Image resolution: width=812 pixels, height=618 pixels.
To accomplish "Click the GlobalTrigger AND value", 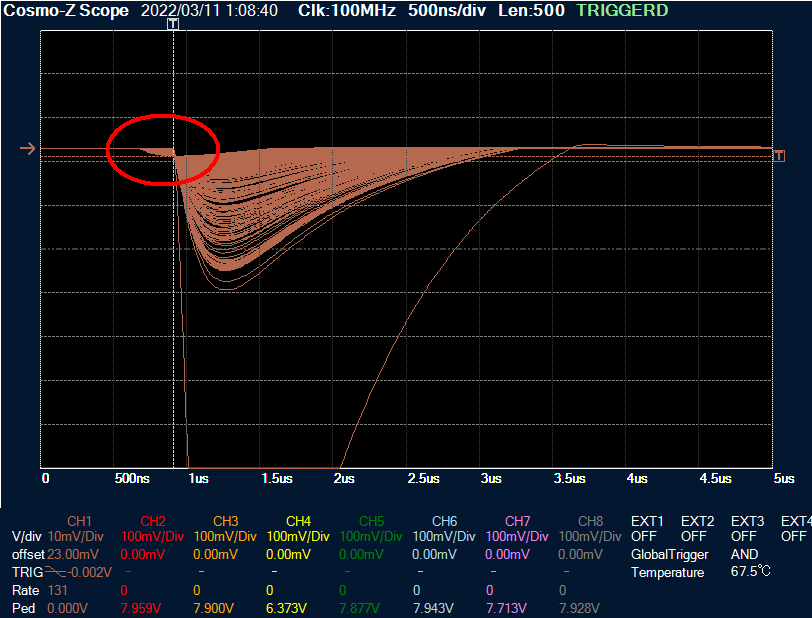I will tap(745, 554).
